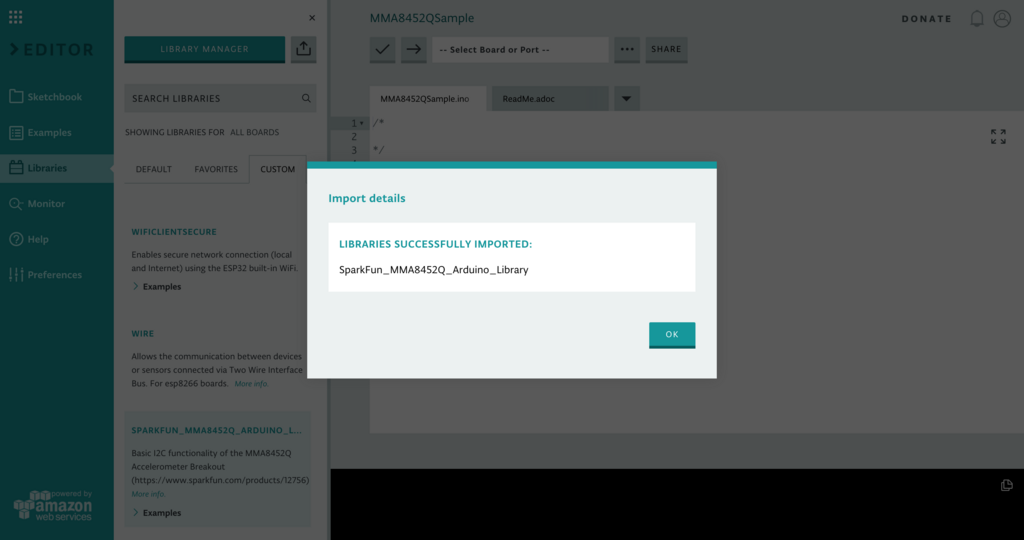
Task: Toggle fullscreen editor icon
Action: (x=998, y=136)
